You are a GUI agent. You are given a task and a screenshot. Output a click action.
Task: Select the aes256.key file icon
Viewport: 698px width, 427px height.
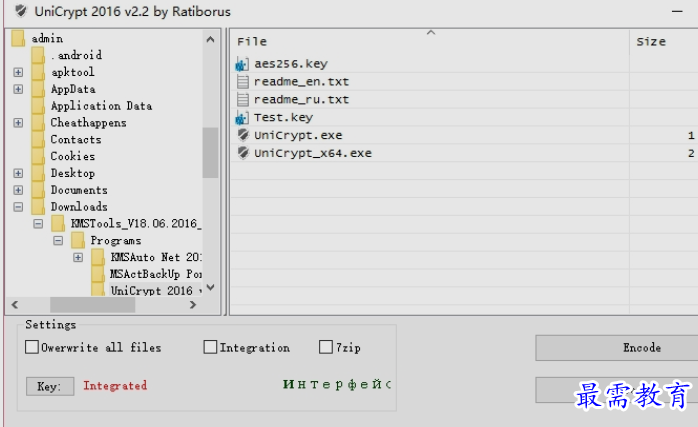click(x=242, y=64)
